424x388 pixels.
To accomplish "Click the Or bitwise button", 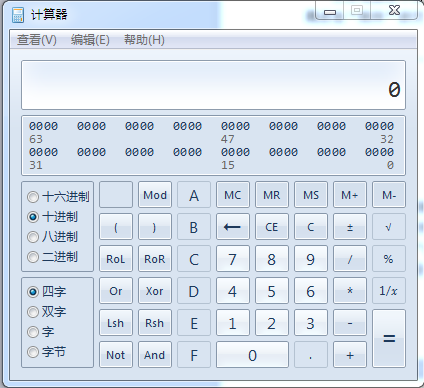I will click(x=116, y=291).
